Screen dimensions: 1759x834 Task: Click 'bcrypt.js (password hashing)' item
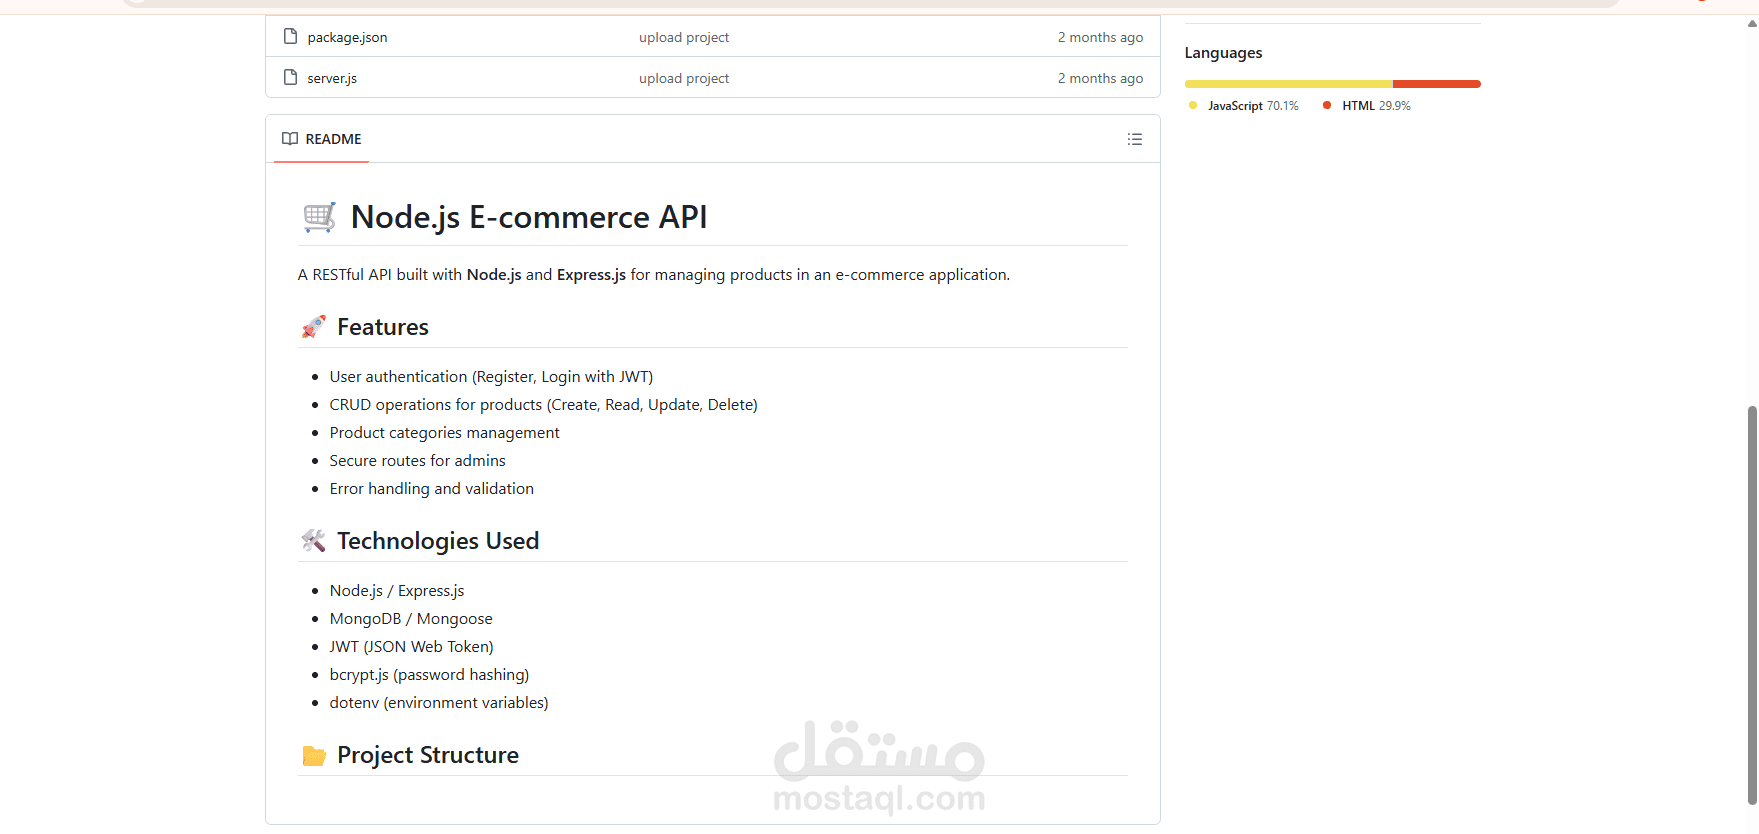pos(429,675)
